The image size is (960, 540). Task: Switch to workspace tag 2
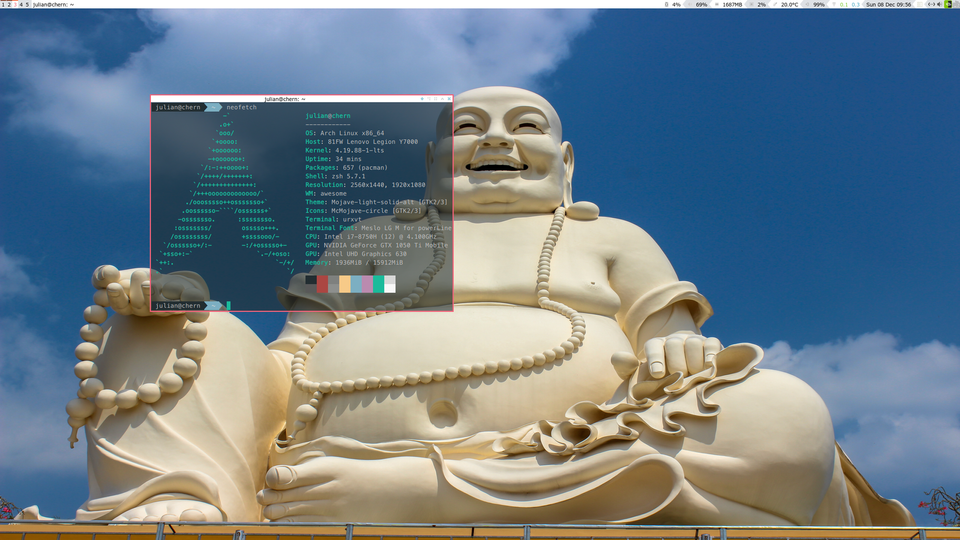tap(9, 4)
